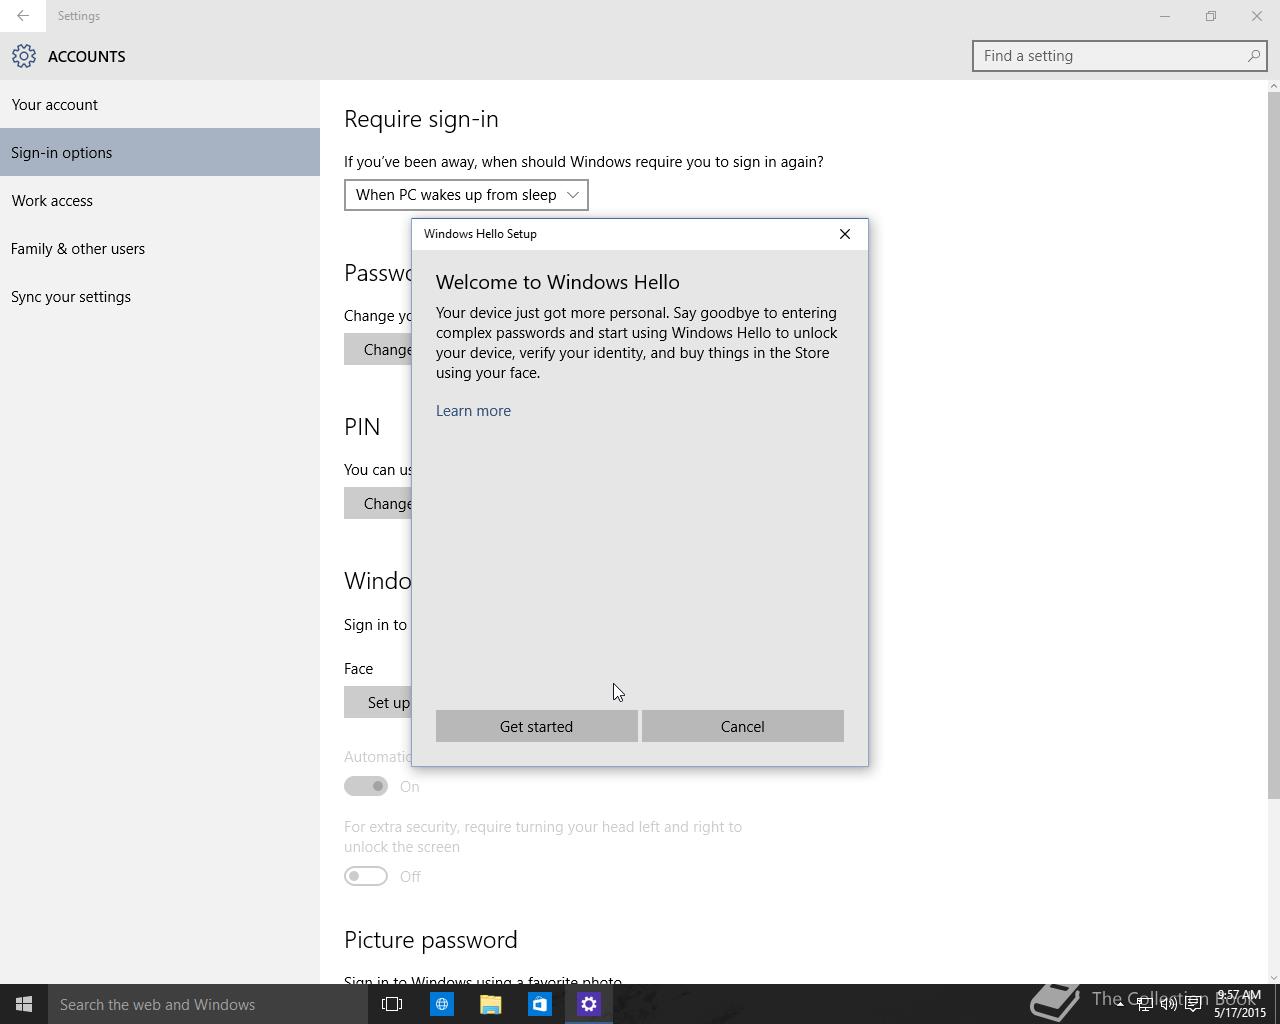Click the Picture password heading
The height and width of the screenshot is (1024, 1280).
point(431,940)
